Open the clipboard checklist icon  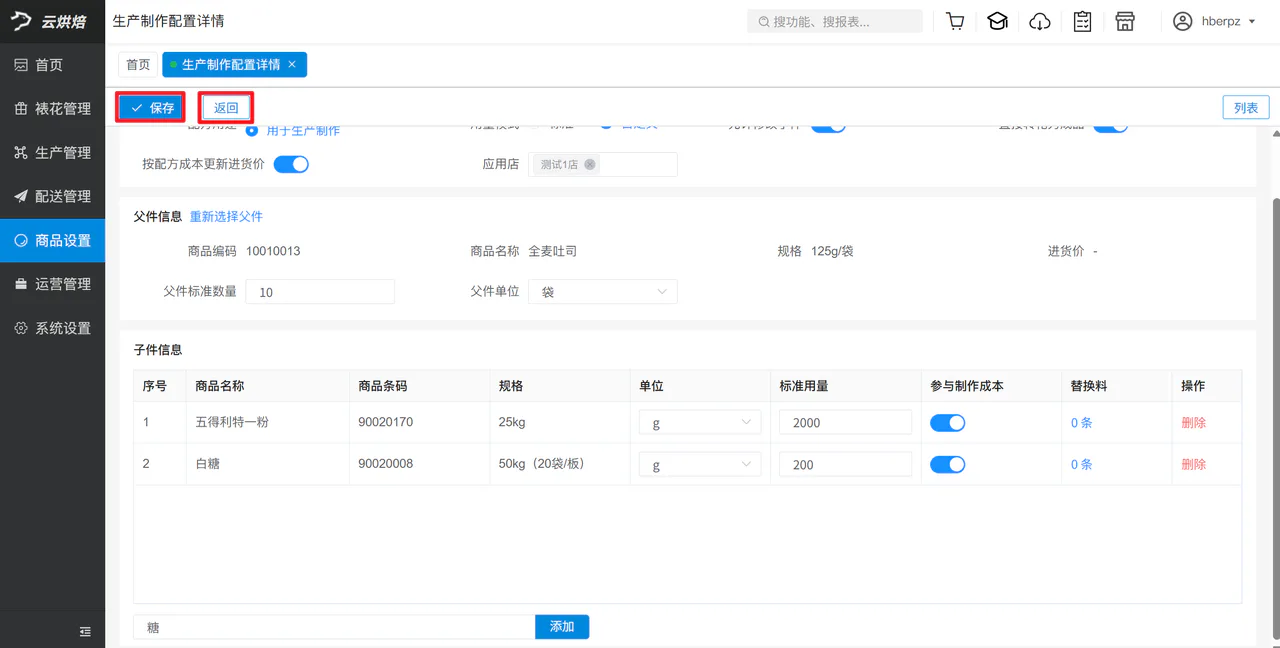[x=1082, y=21]
